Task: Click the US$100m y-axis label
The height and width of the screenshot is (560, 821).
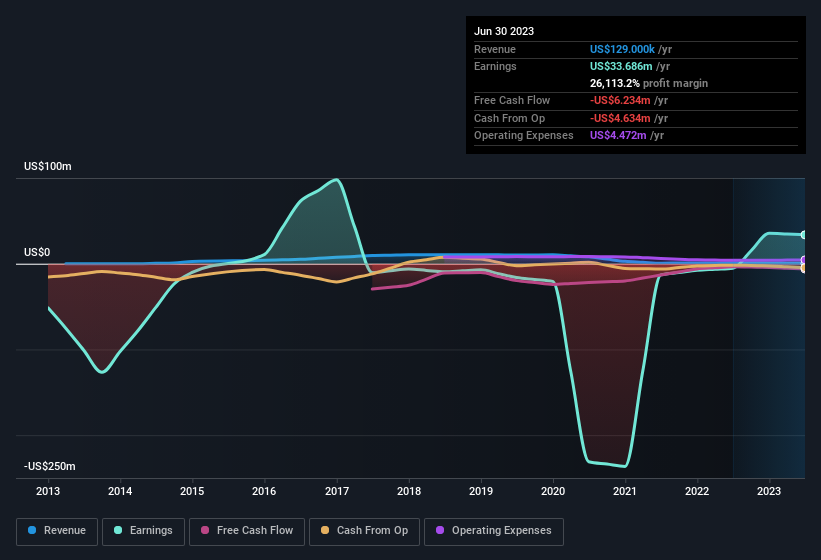Action: (47, 166)
